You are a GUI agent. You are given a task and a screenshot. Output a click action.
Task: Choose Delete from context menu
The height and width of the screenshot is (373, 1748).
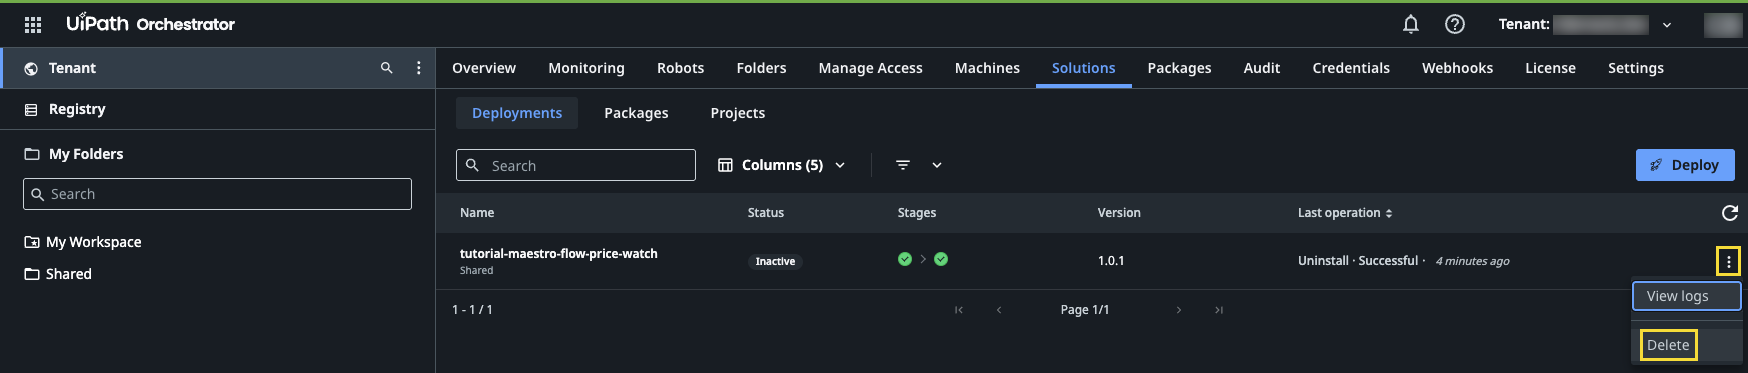(x=1668, y=345)
